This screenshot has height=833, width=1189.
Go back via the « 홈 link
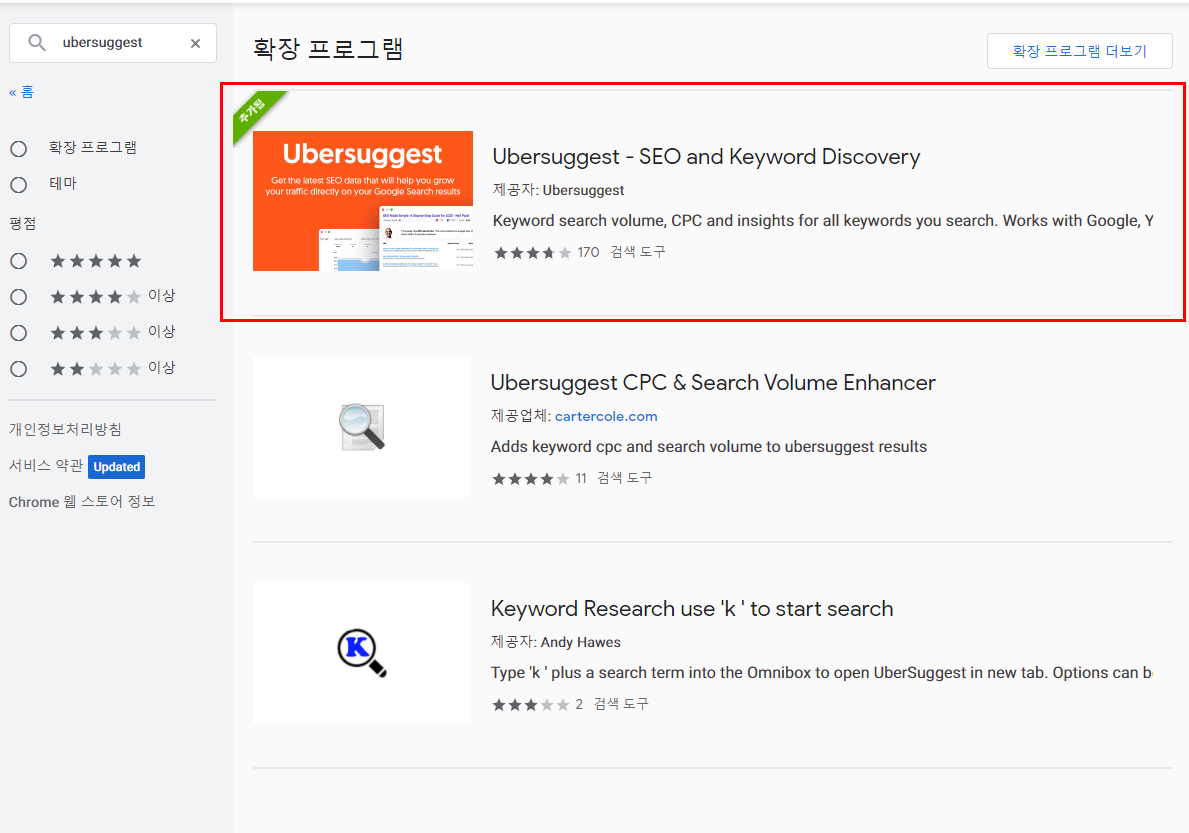coord(21,92)
